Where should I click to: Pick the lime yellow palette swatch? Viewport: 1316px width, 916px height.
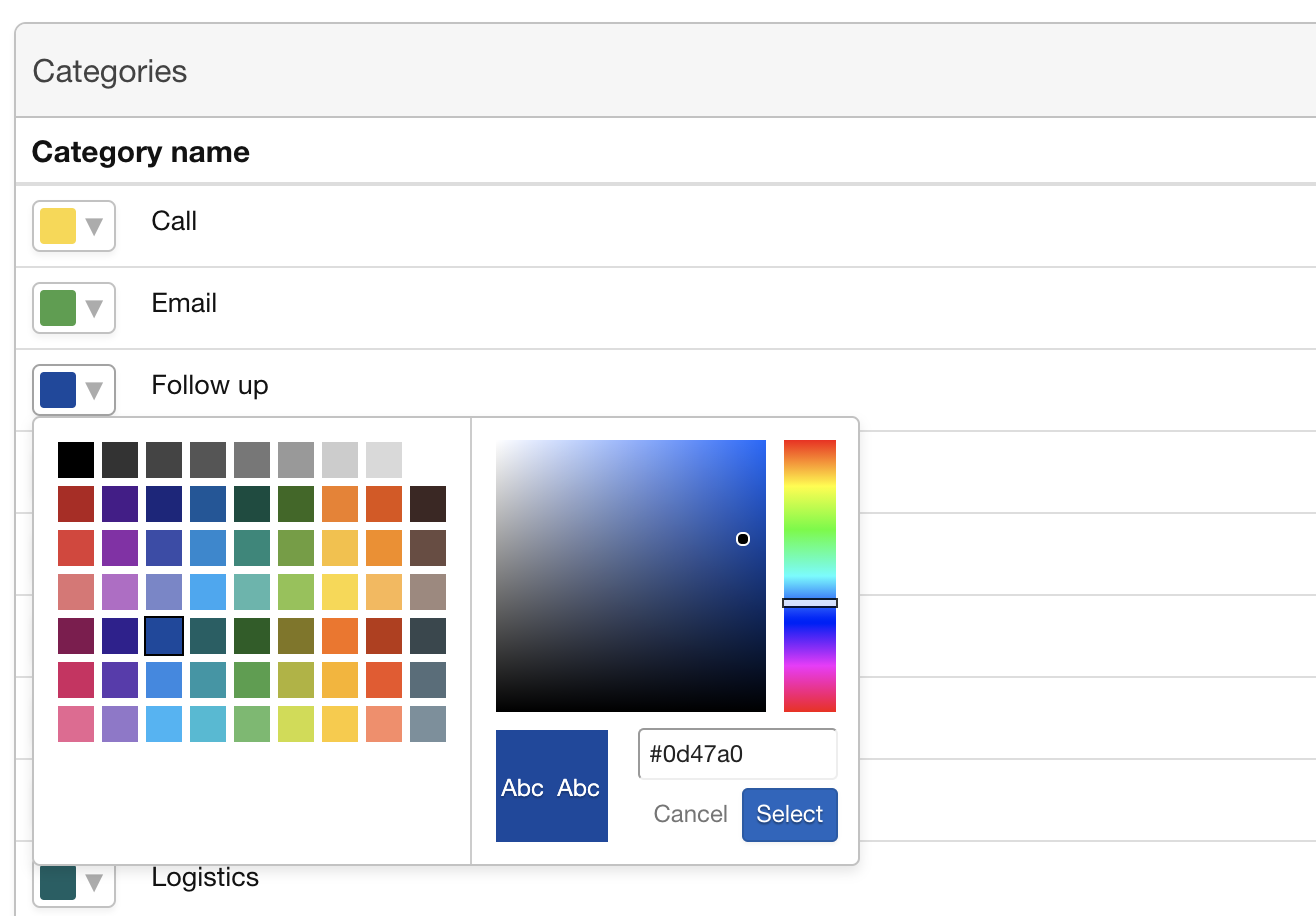coord(296,724)
